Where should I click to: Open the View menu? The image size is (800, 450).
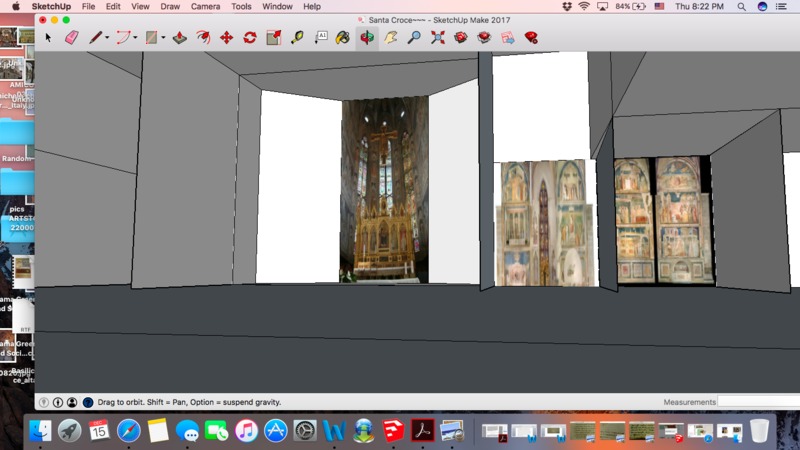point(140,6)
